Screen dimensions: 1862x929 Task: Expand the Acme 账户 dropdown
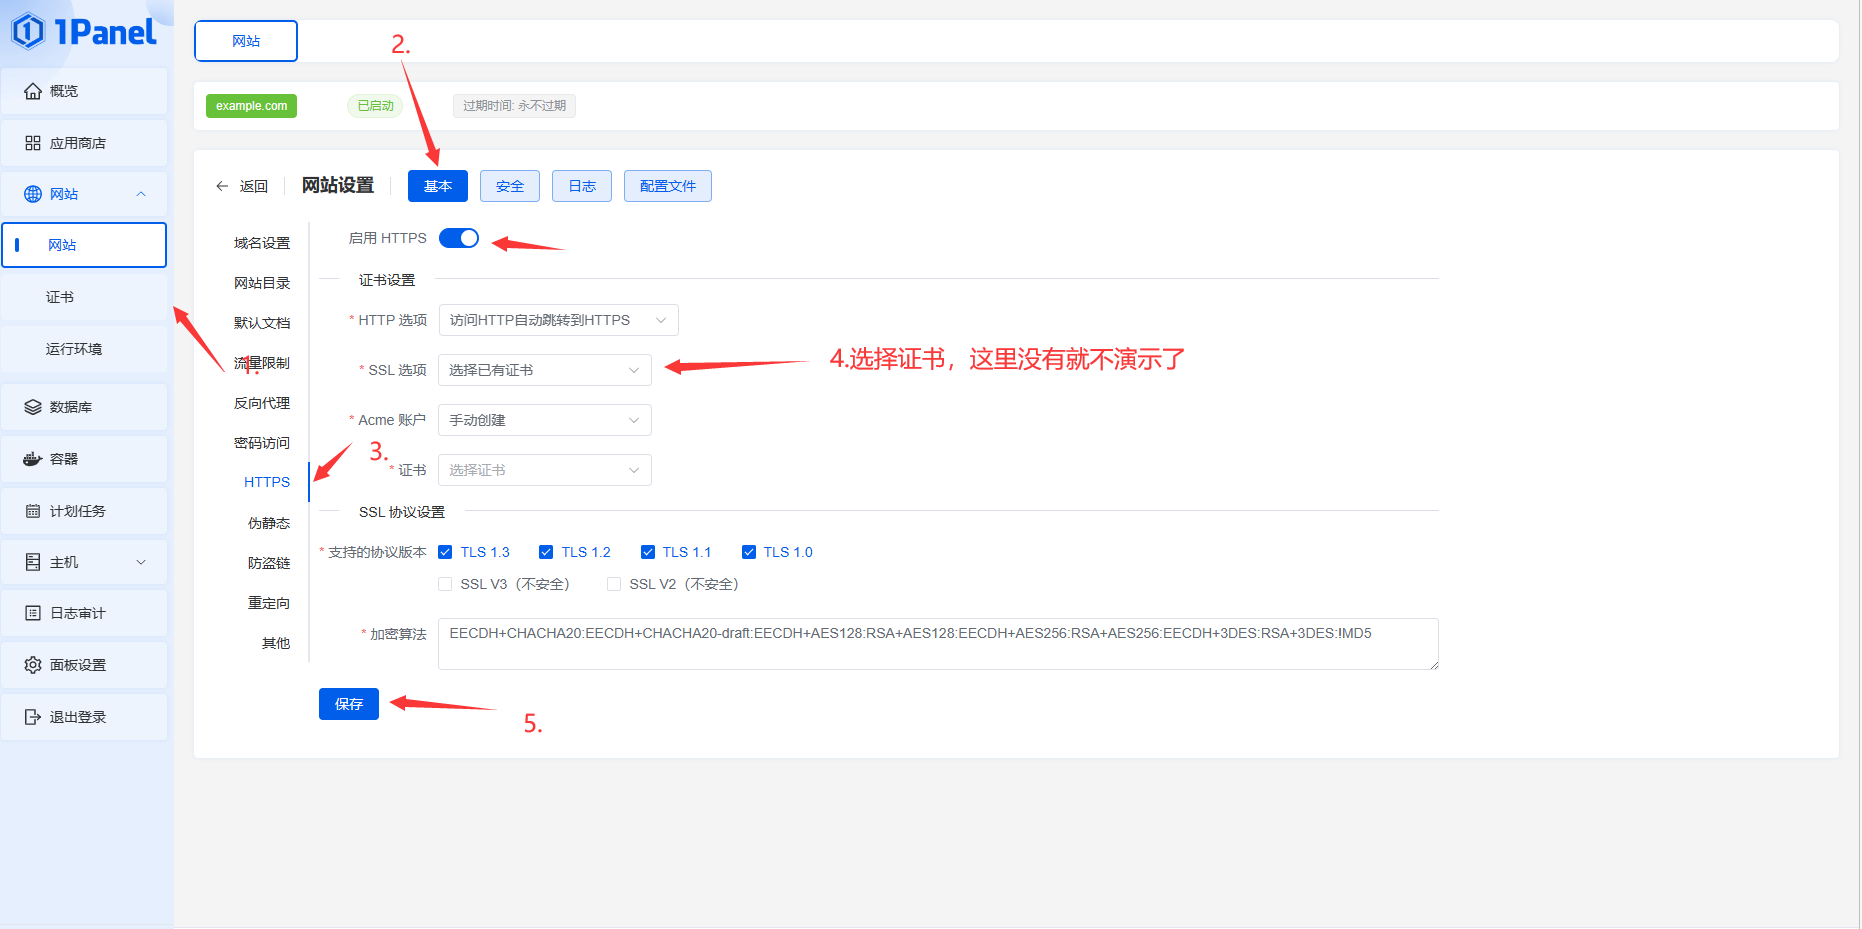(544, 420)
